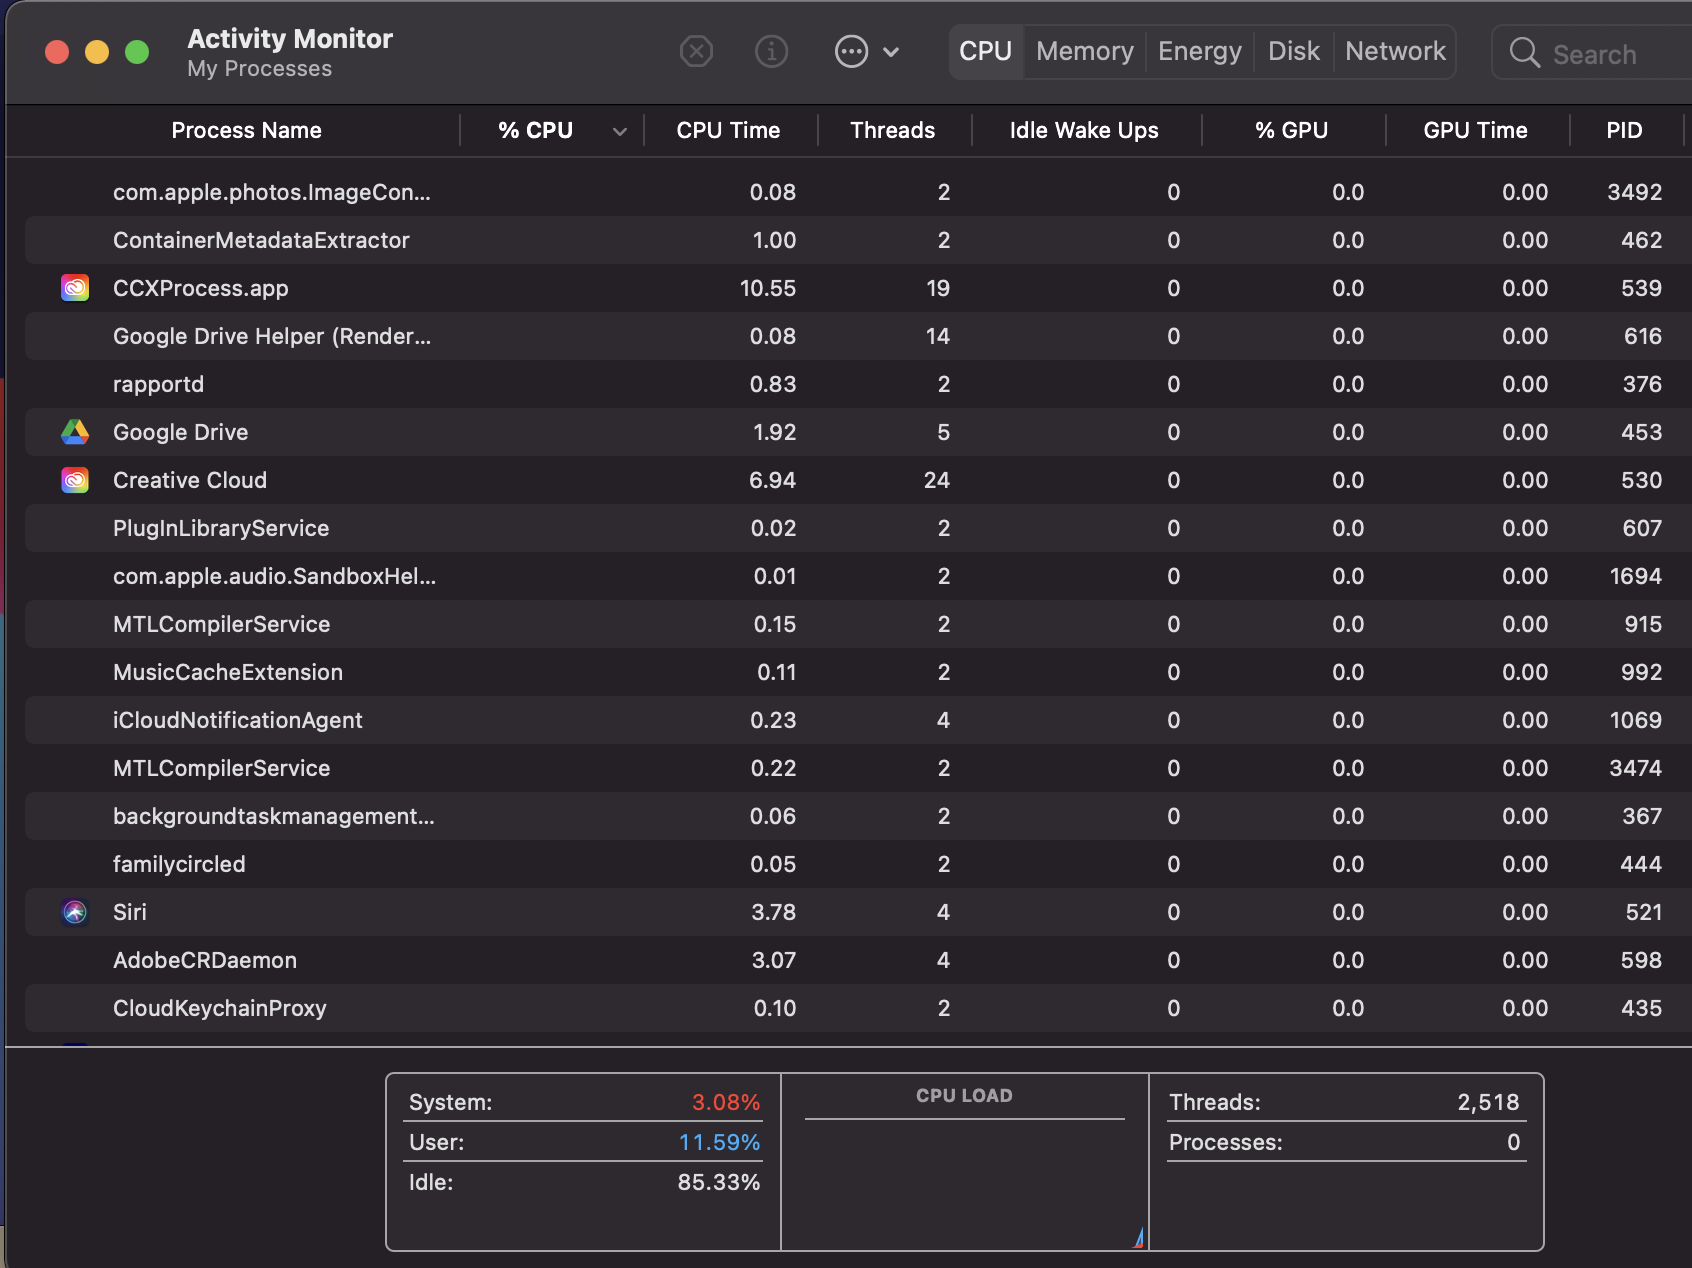Select the CloudKeychainProxy process
This screenshot has width=1692, height=1268.
(x=220, y=1008)
